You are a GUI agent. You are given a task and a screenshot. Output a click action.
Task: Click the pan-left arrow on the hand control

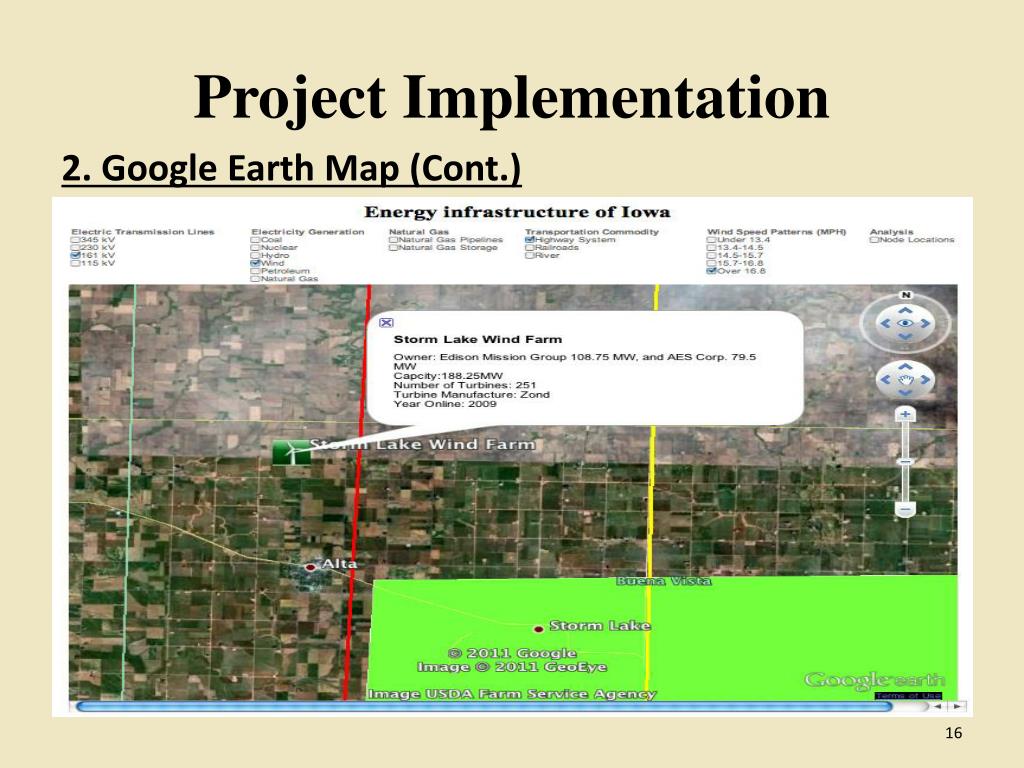[x=886, y=379]
